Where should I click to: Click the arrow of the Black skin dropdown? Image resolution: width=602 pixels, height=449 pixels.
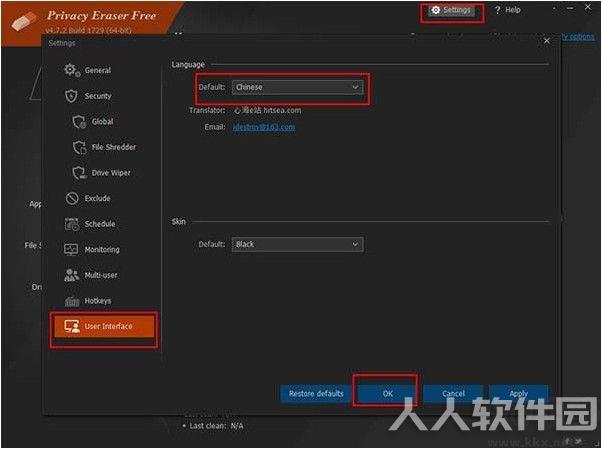tap(355, 244)
